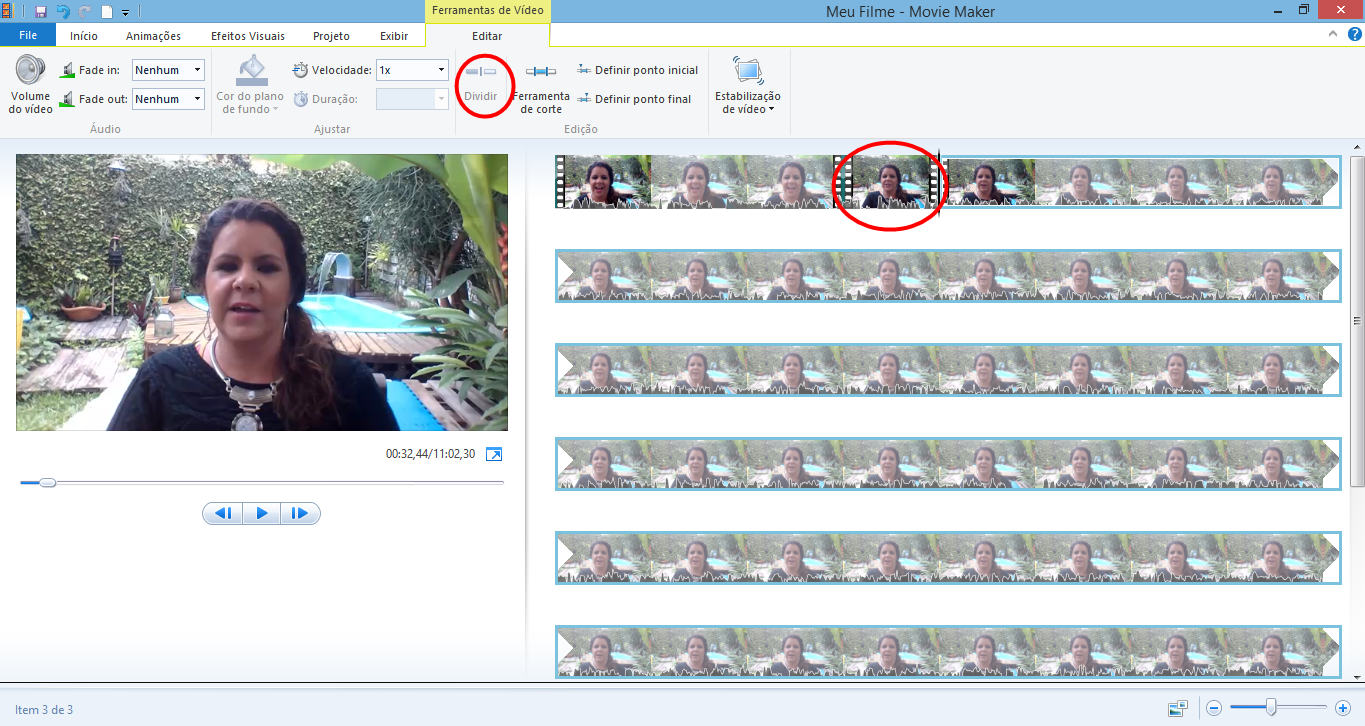The height and width of the screenshot is (726, 1365).
Task: Step to the next frame in preview
Action: tap(300, 512)
